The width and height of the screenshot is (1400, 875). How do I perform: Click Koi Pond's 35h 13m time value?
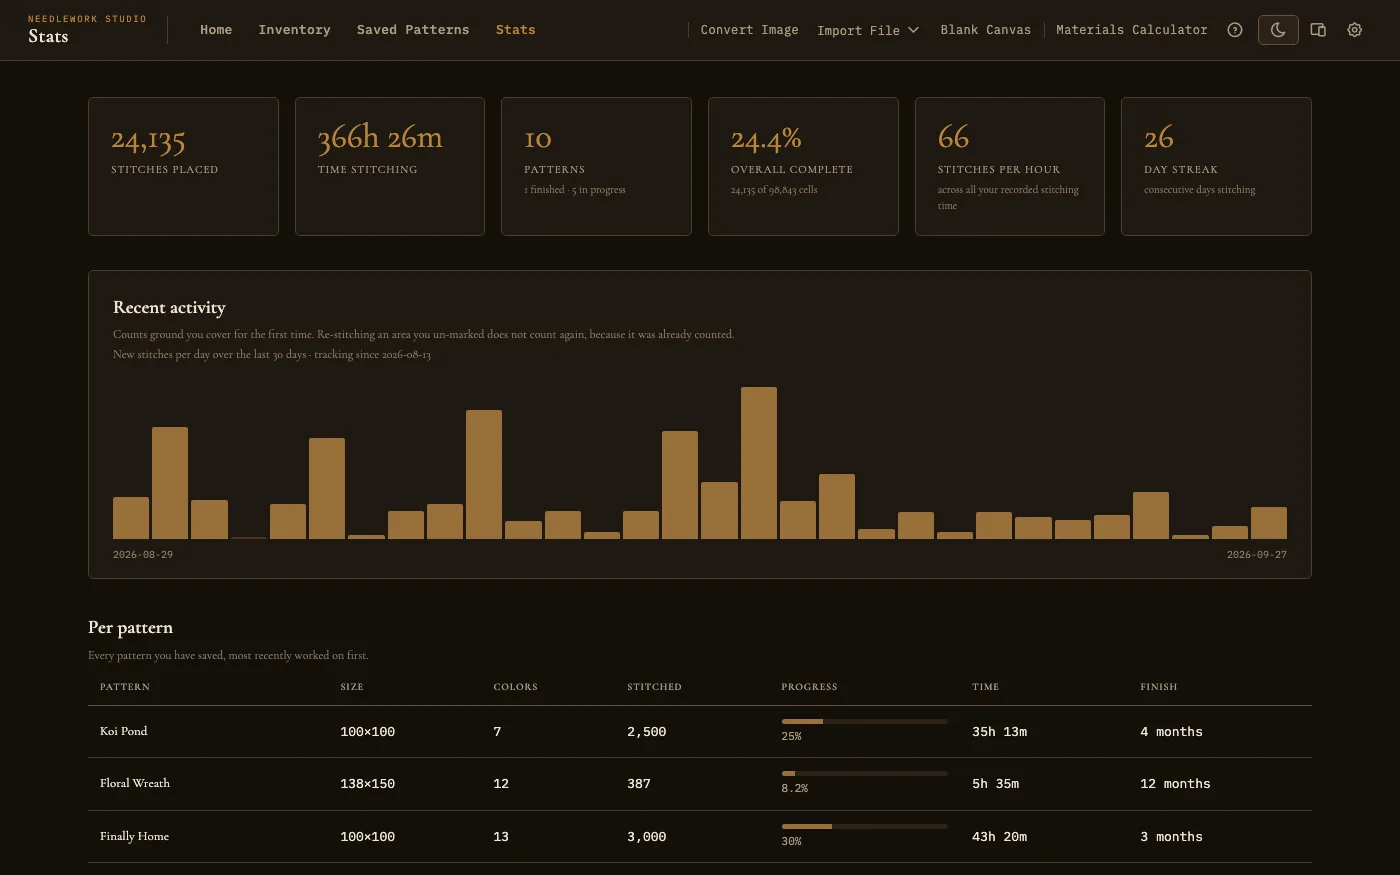coord(999,732)
